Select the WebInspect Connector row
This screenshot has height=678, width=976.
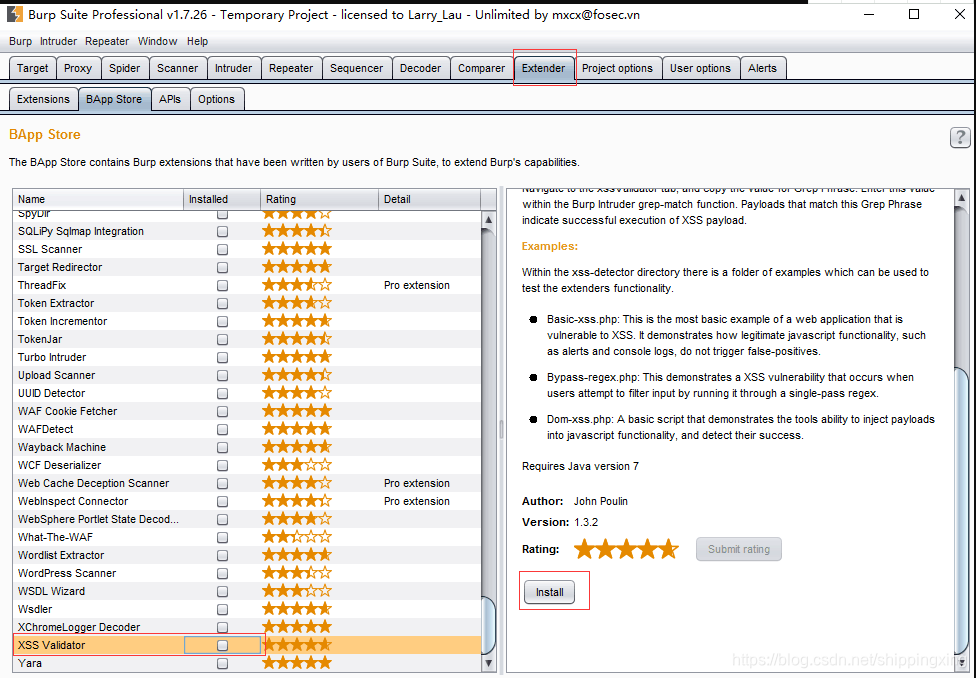pyautogui.click(x=247, y=501)
